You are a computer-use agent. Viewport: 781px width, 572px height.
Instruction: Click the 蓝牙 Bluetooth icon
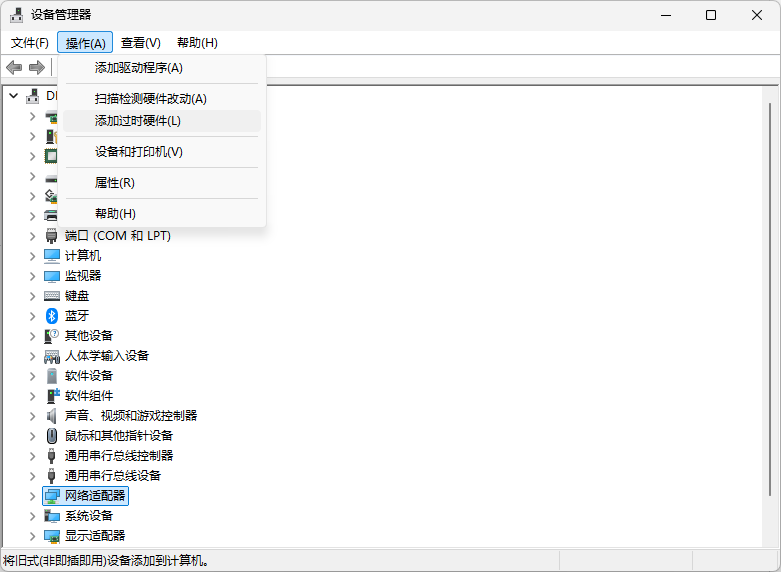click(52, 316)
